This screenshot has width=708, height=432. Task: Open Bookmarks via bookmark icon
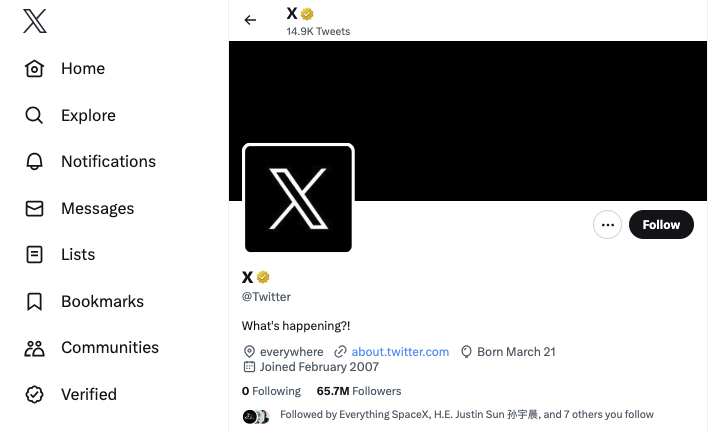35,302
